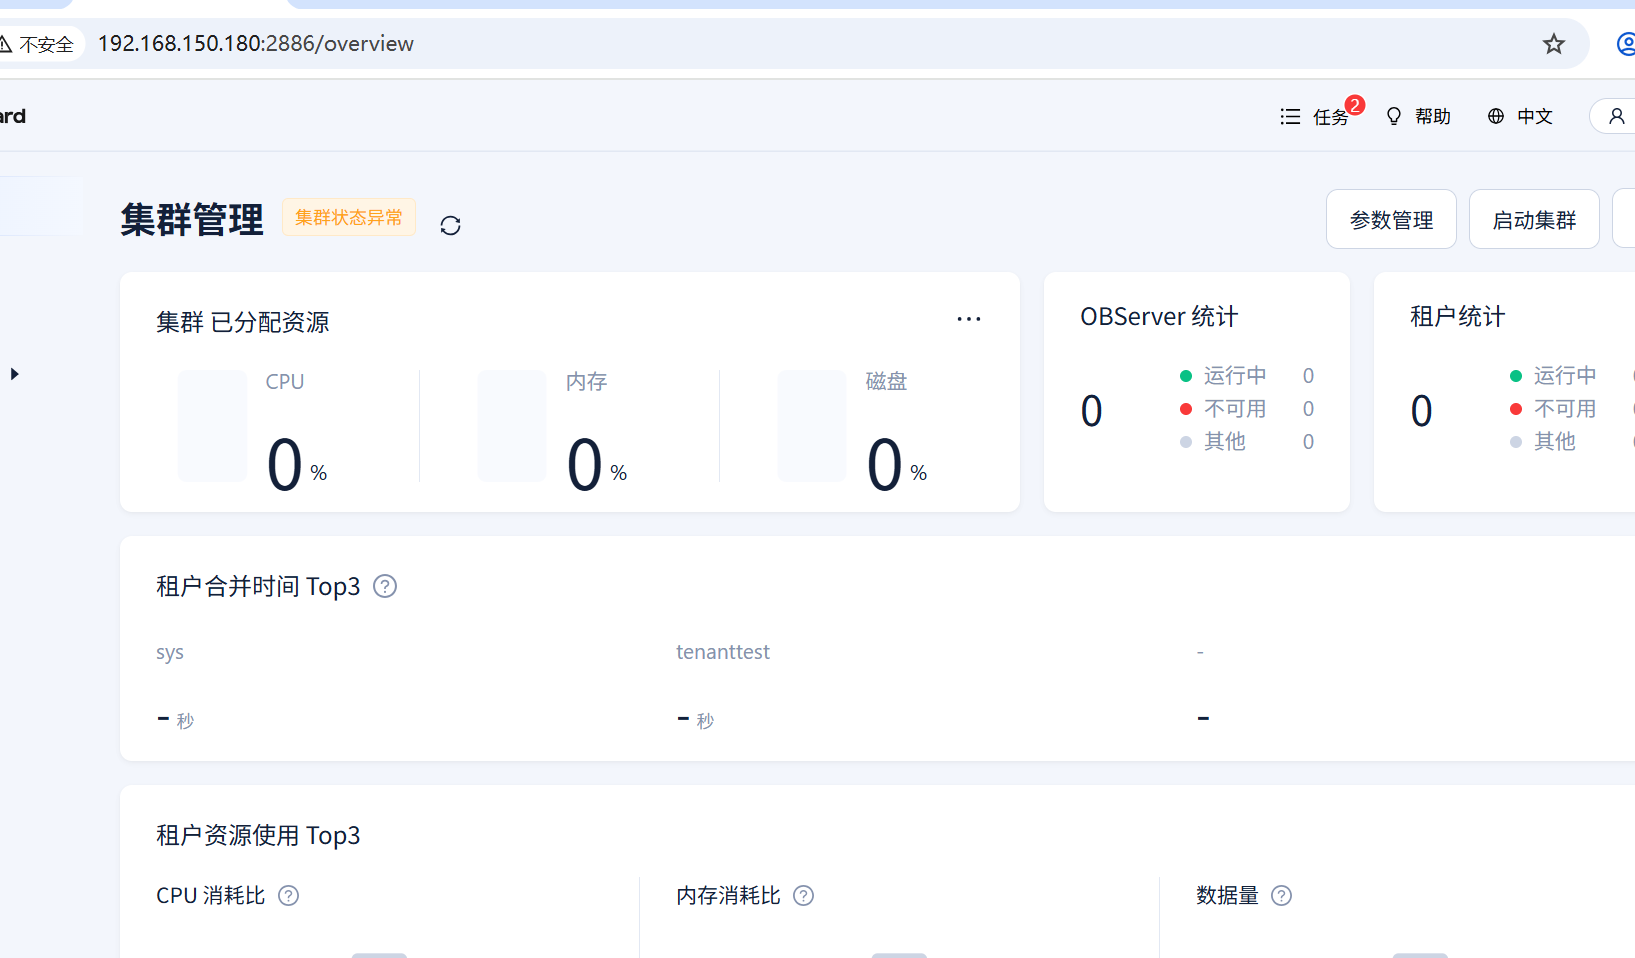The width and height of the screenshot is (1635, 958).
Task: Bookmark this page with the star icon
Action: (1553, 44)
